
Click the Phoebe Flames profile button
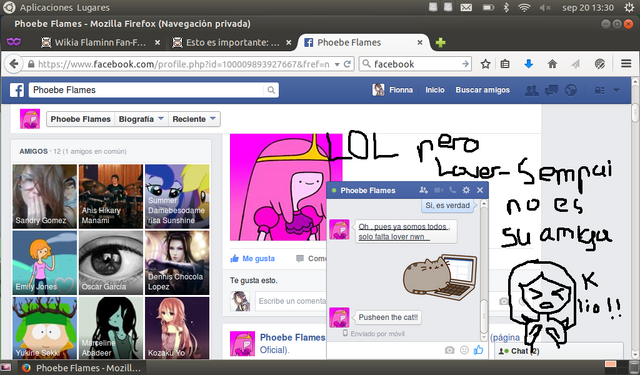coord(80,119)
